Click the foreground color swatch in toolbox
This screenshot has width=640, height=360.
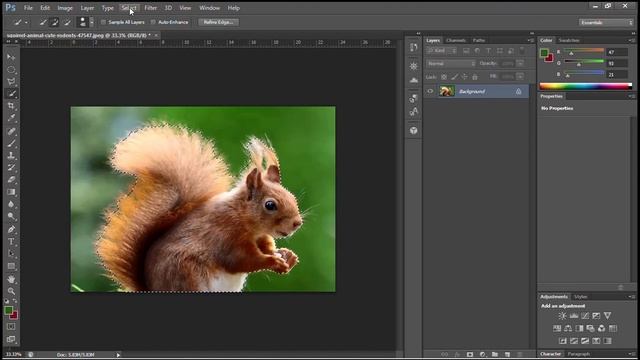tap(8, 311)
